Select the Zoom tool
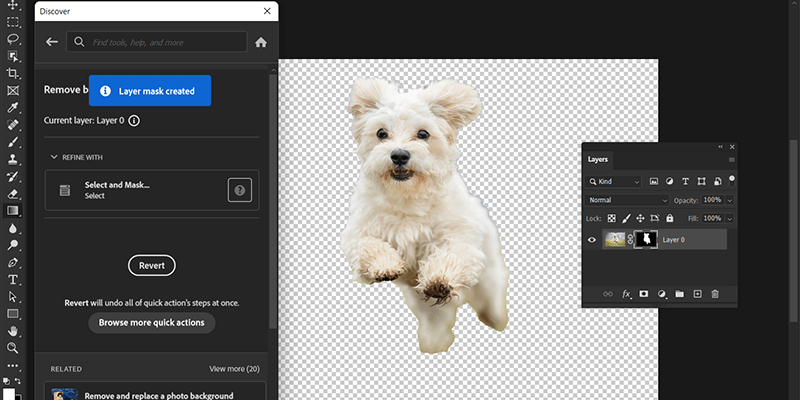The width and height of the screenshot is (800, 400). (x=13, y=348)
